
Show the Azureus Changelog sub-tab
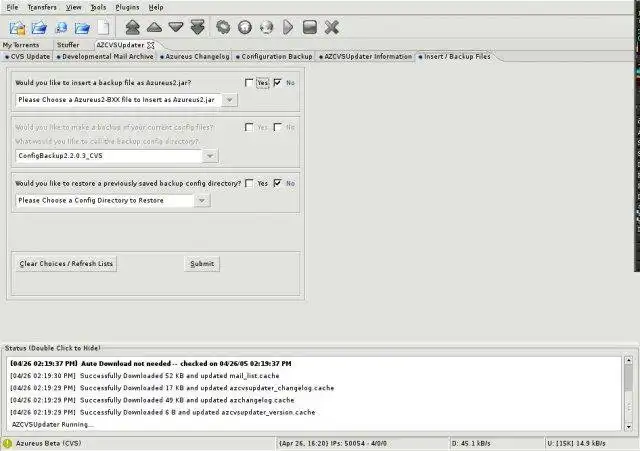tap(195, 57)
